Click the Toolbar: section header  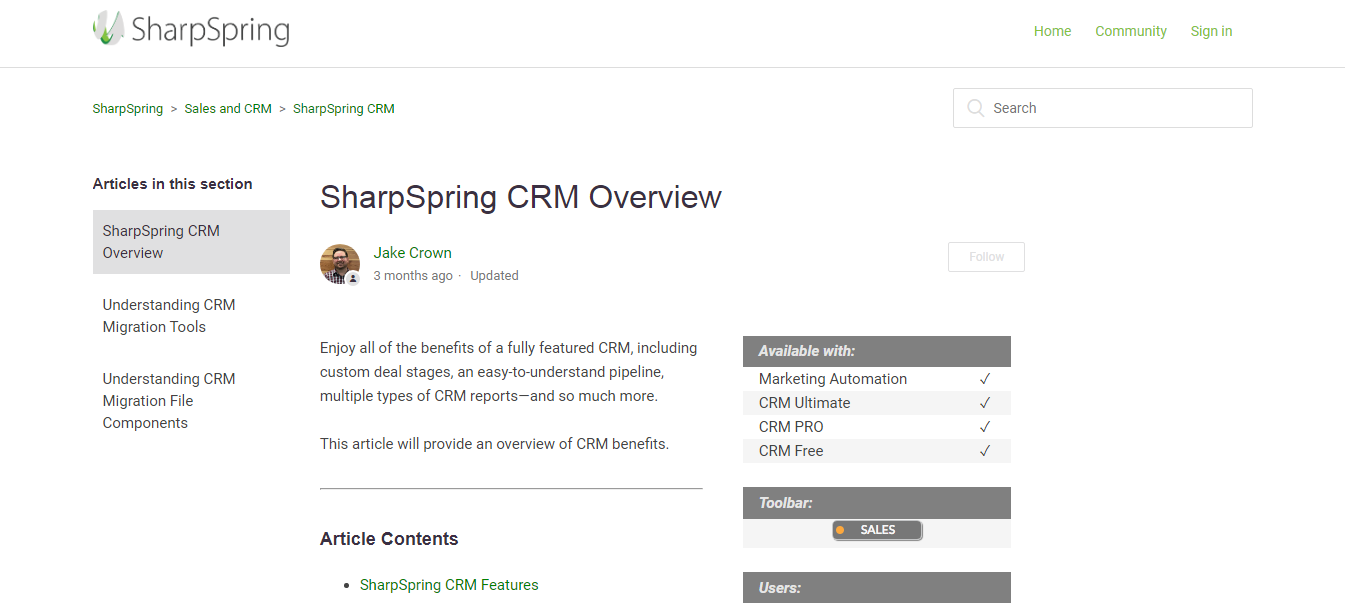click(877, 503)
